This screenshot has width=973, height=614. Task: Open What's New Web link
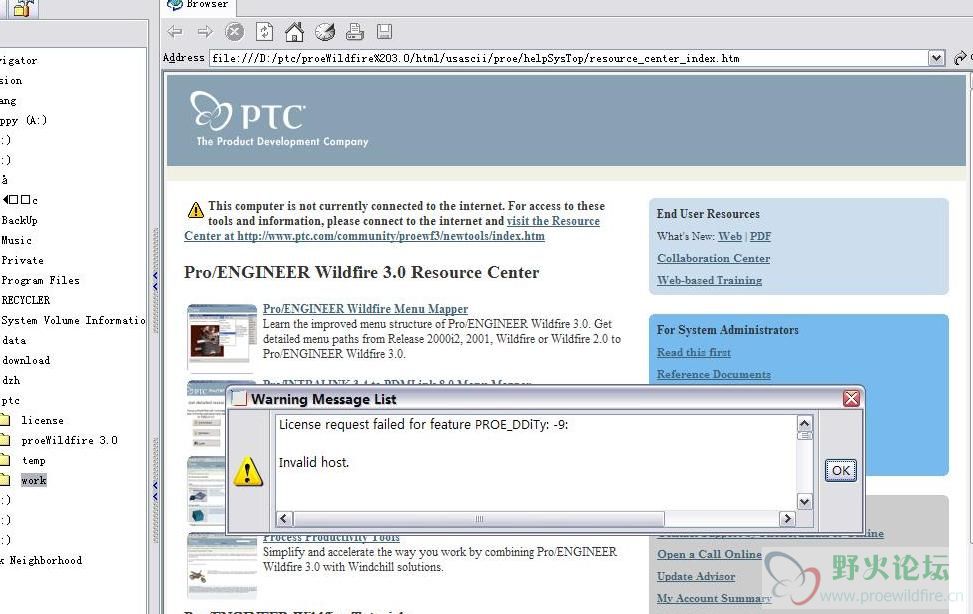[x=730, y=237]
